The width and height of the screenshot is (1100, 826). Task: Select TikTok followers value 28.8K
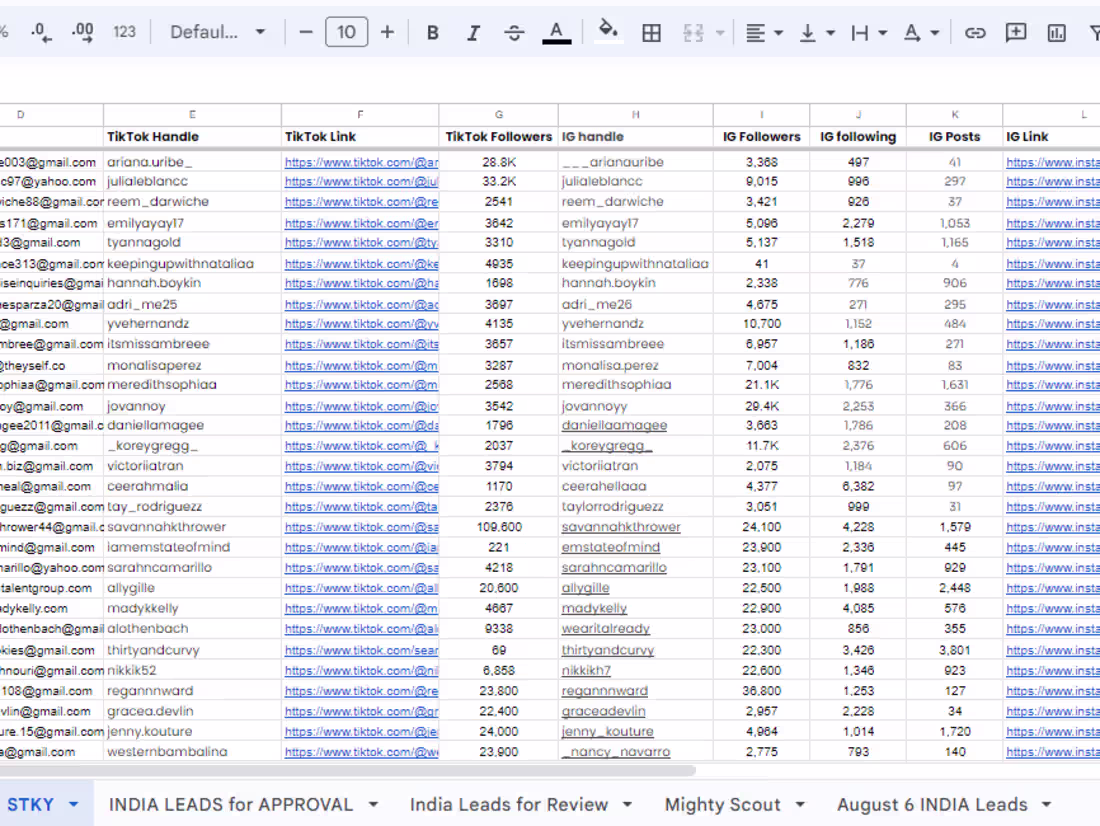tap(499, 162)
